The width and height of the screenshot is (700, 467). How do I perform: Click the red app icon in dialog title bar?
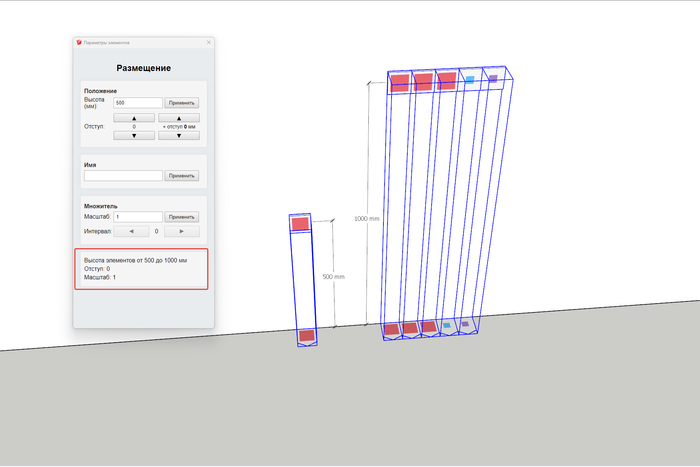coord(79,43)
